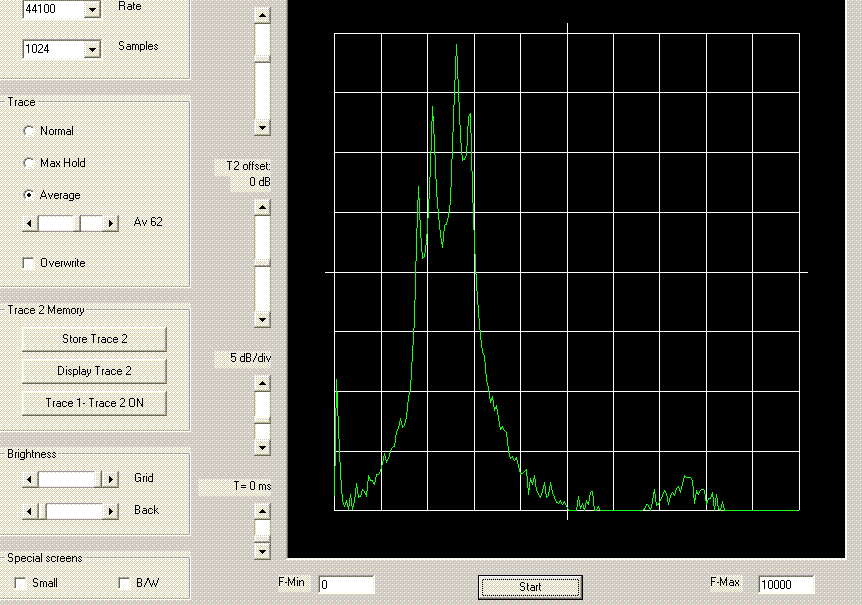
Task: Click the T= 0 ms readout
Action: (x=252, y=486)
